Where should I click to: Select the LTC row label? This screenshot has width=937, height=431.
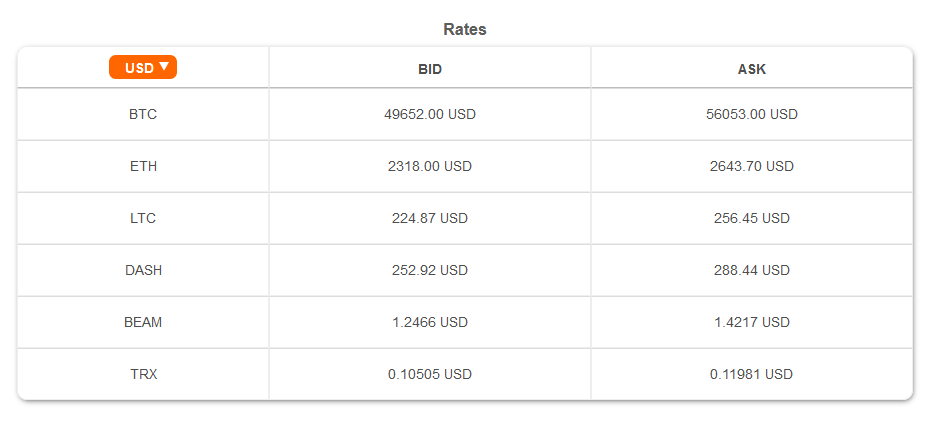[143, 218]
